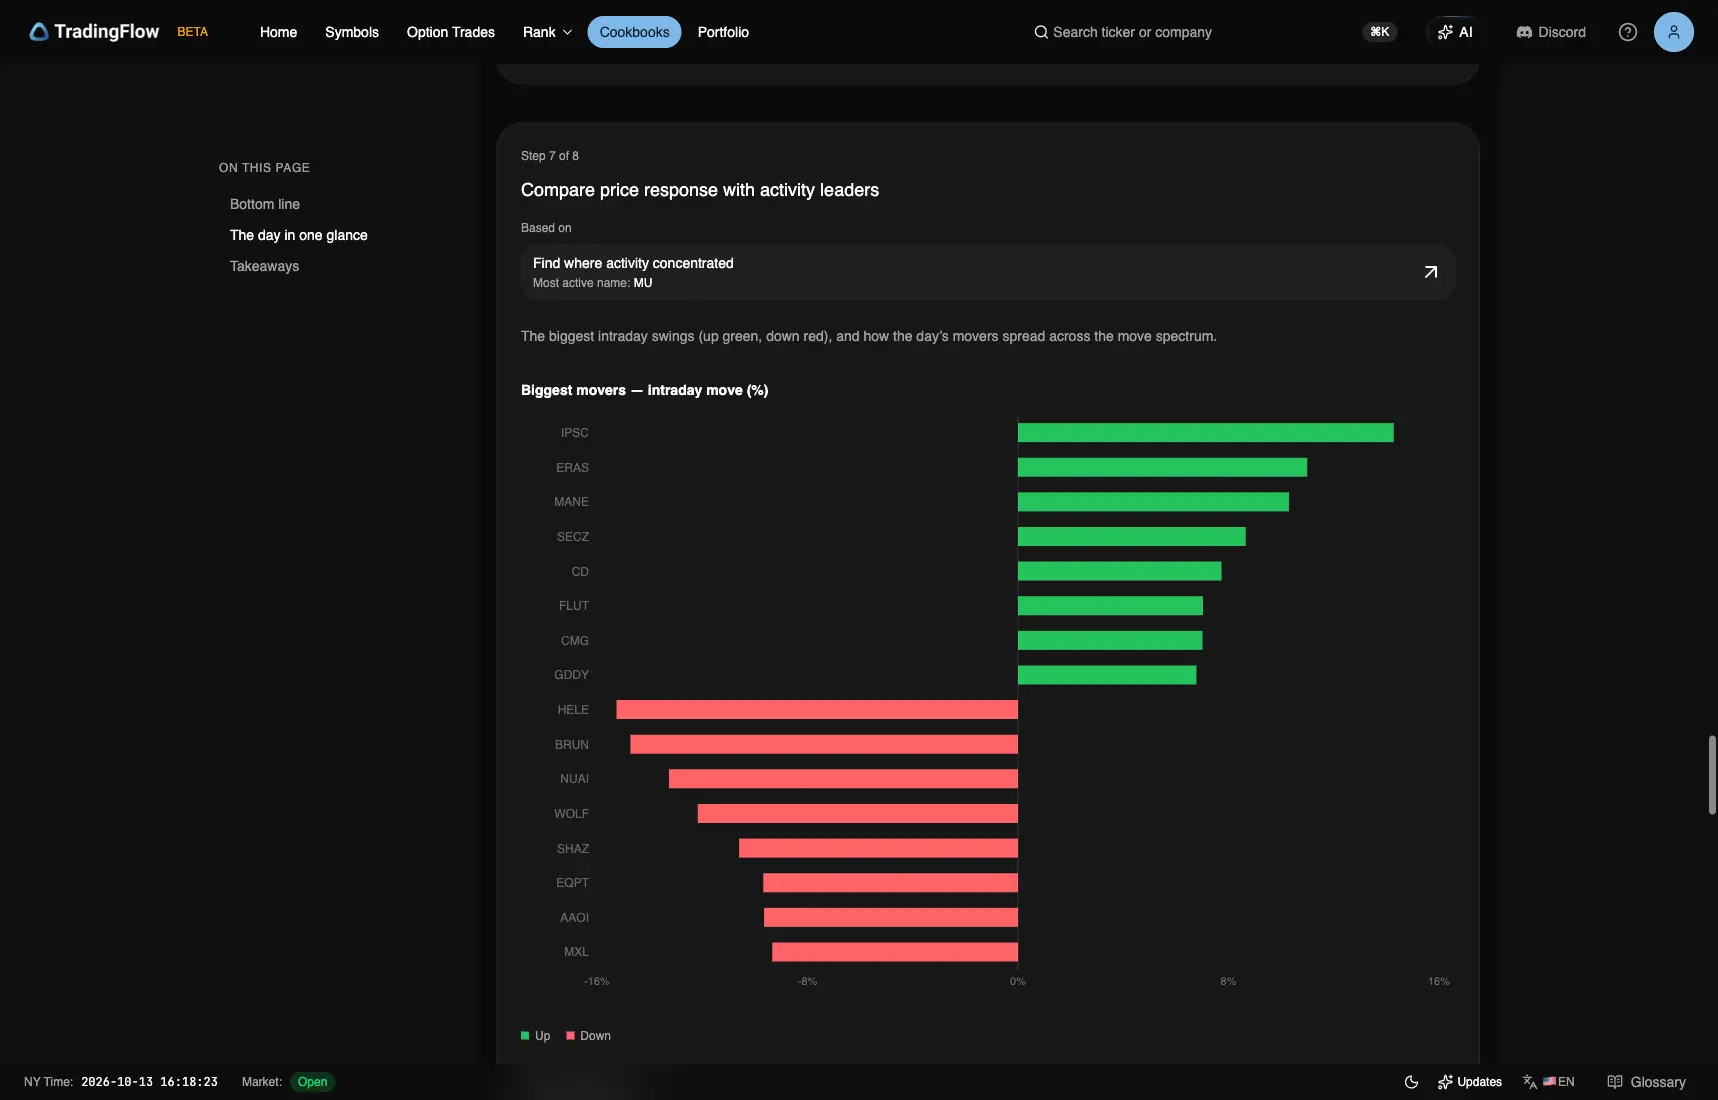Image resolution: width=1718 pixels, height=1100 pixels.
Task: Jump to Takeaways section
Action: tap(264, 266)
